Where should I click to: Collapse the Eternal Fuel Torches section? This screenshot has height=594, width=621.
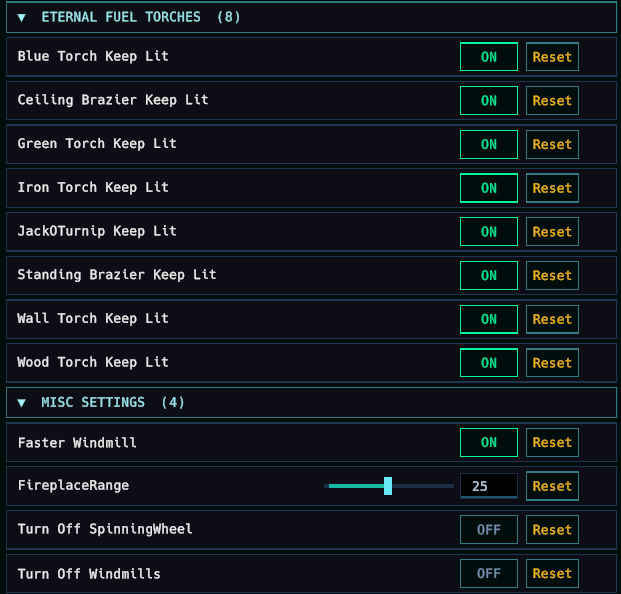(311, 17)
